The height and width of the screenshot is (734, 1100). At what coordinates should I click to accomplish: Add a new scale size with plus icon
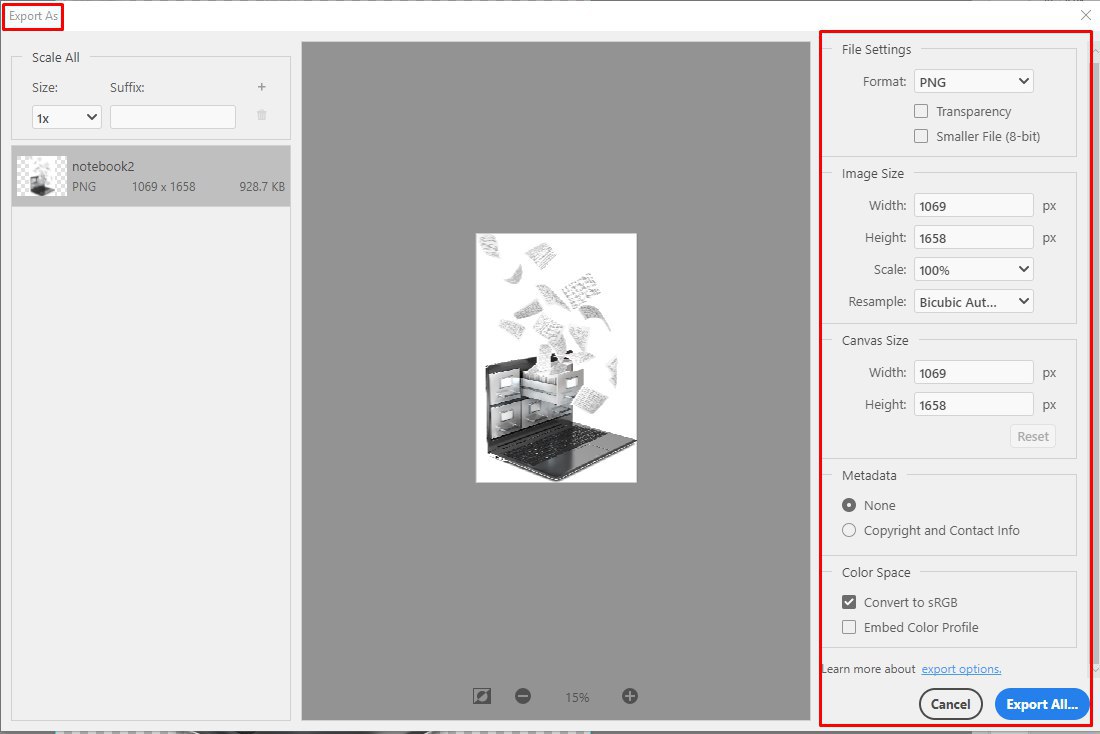(262, 87)
